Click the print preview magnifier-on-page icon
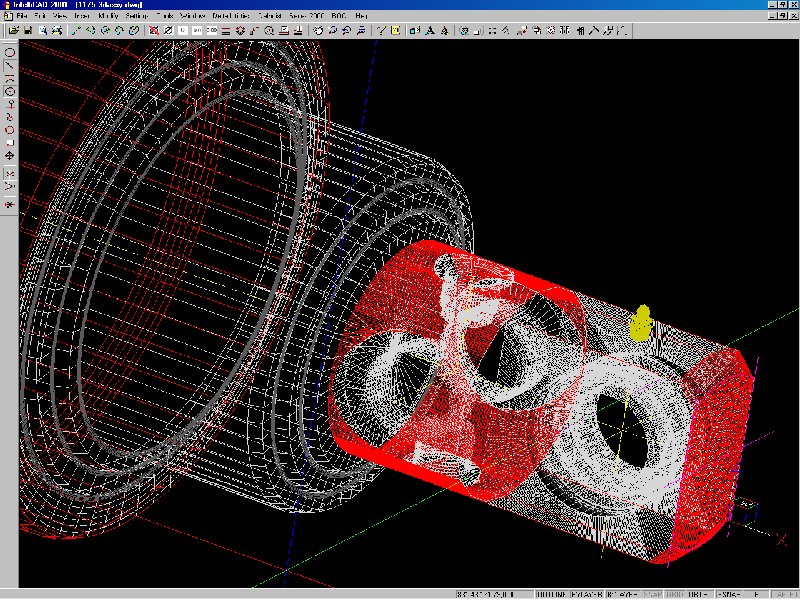Image resolution: width=800 pixels, height=600 pixels. (43, 31)
